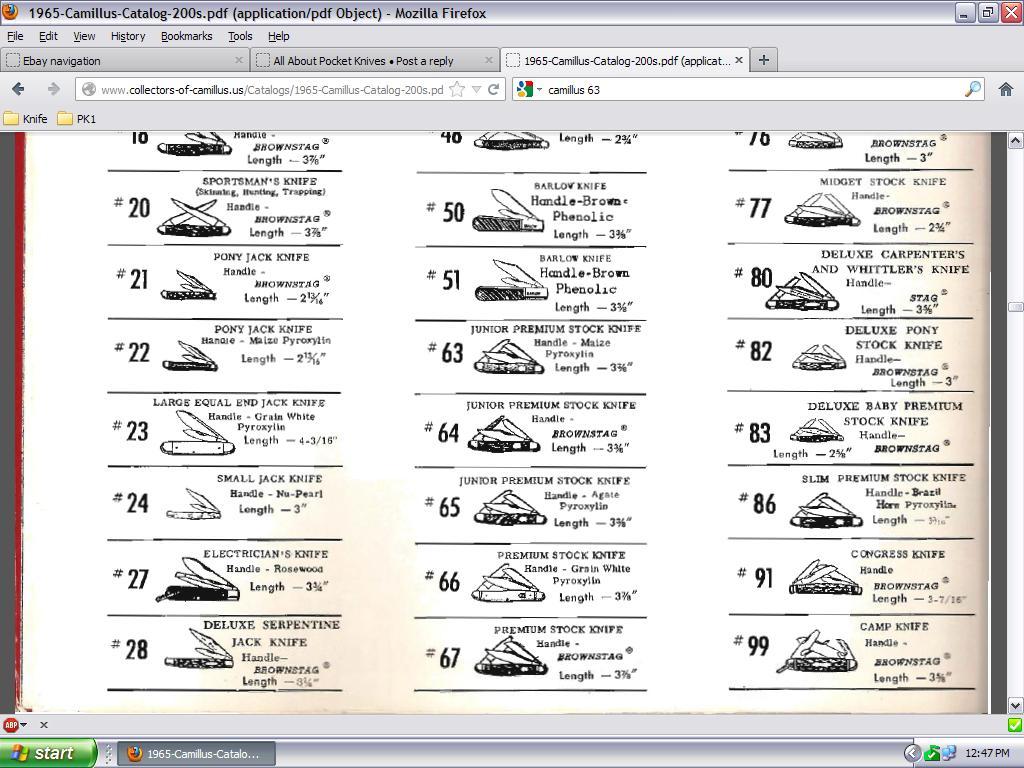Click the 'PONY JACK KNIFE' heading for #21

pyautogui.click(x=261, y=257)
